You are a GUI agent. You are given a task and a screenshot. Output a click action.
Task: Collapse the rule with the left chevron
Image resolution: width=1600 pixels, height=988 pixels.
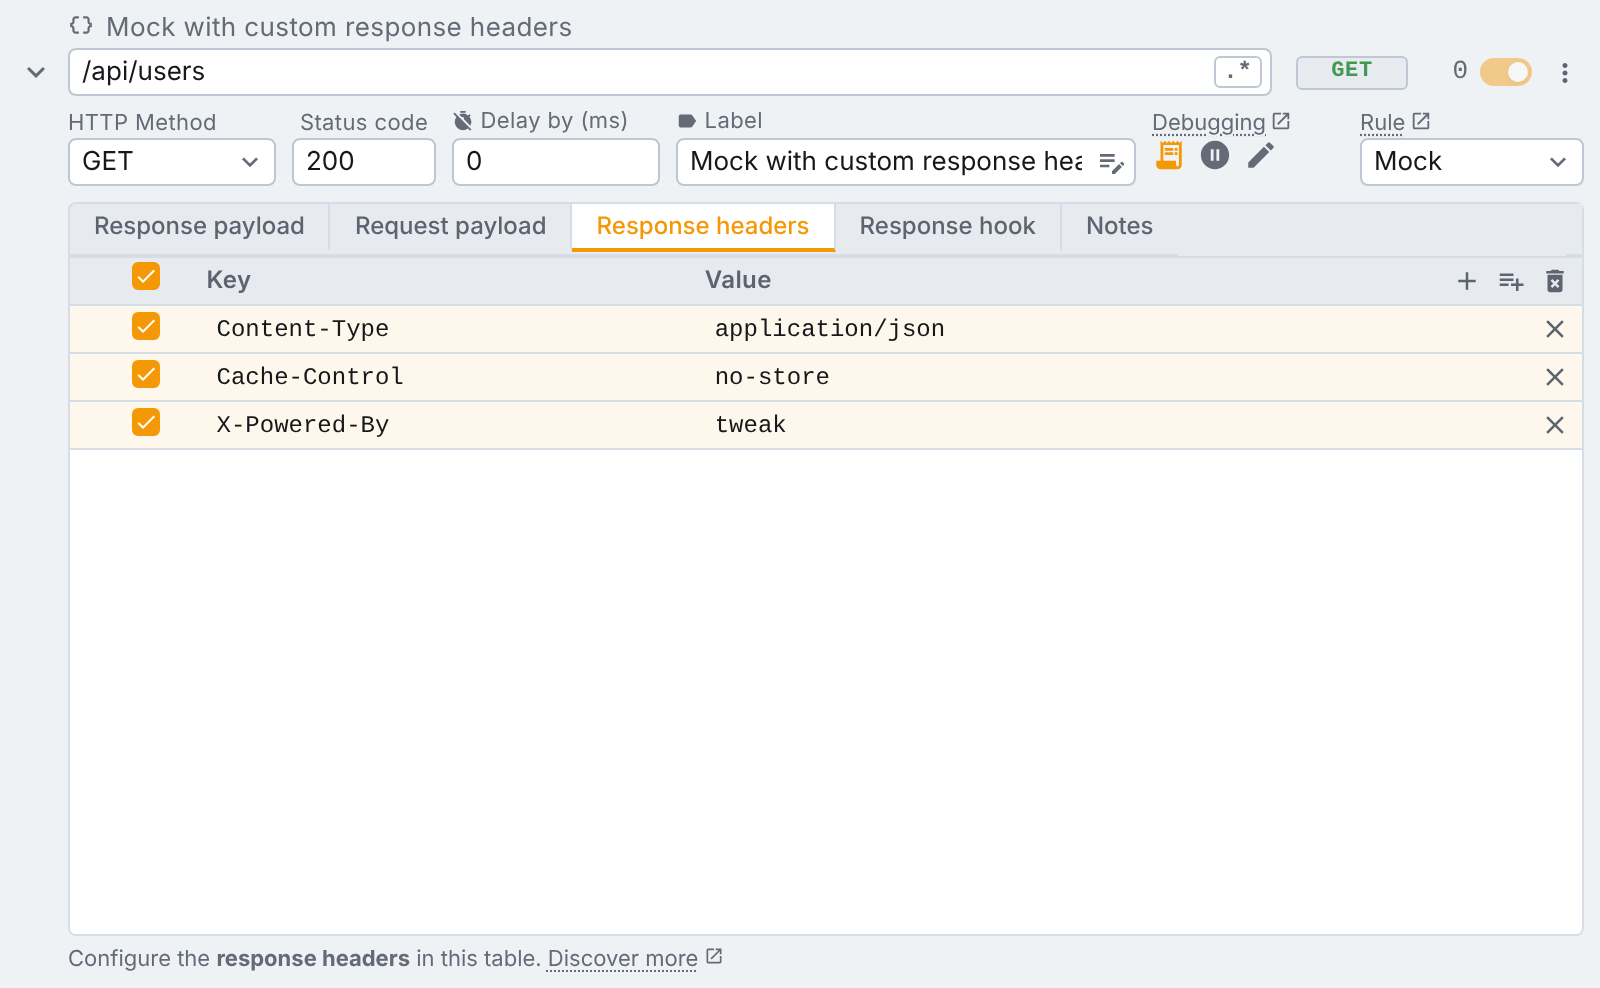[x=36, y=72]
